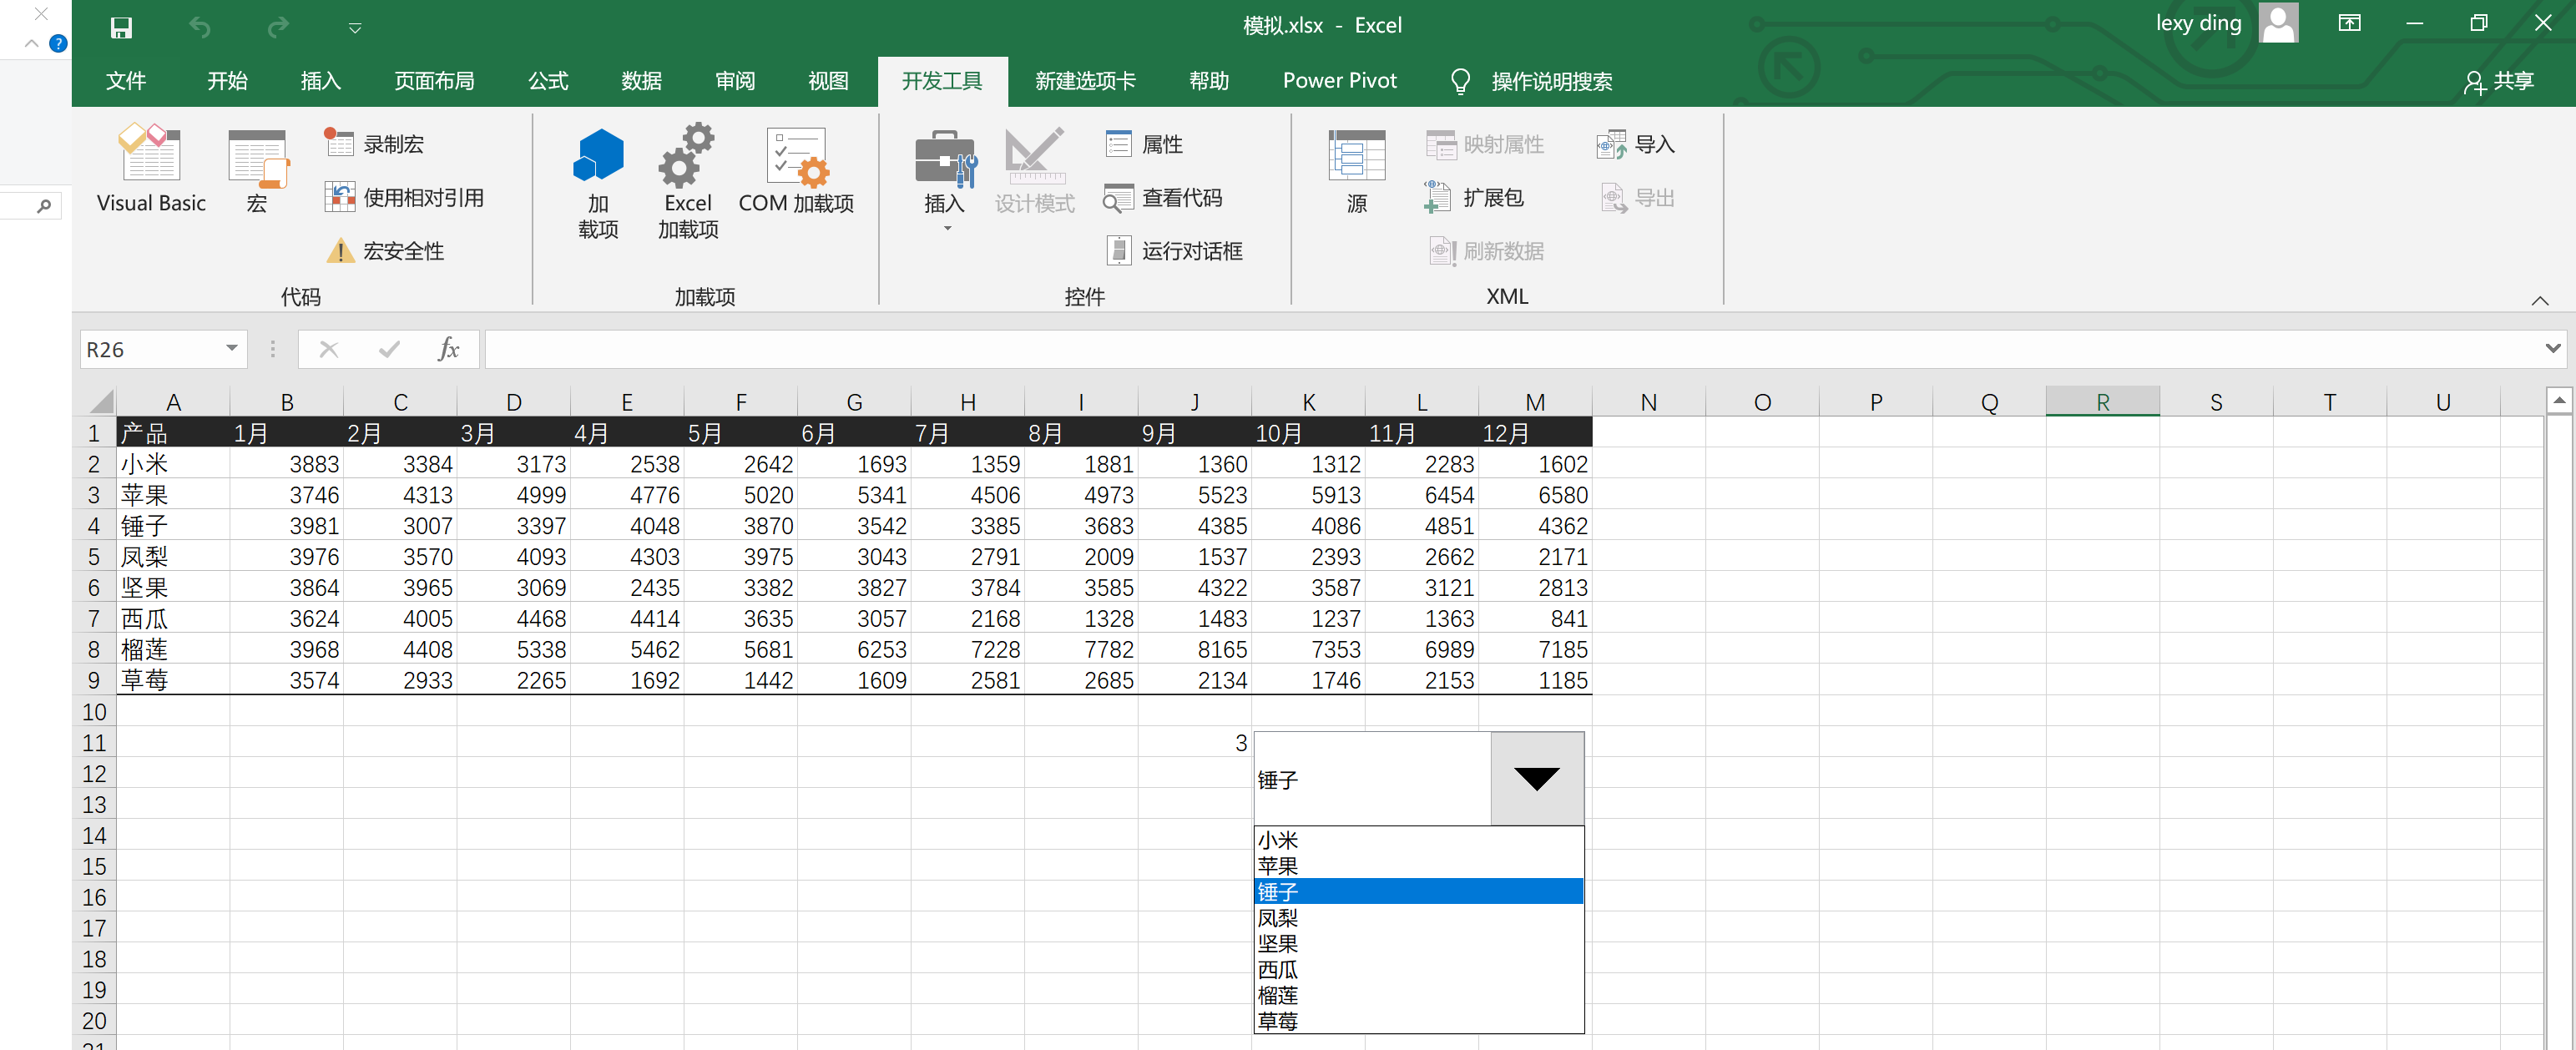Open the combo box dropdown arrow

[1537, 779]
